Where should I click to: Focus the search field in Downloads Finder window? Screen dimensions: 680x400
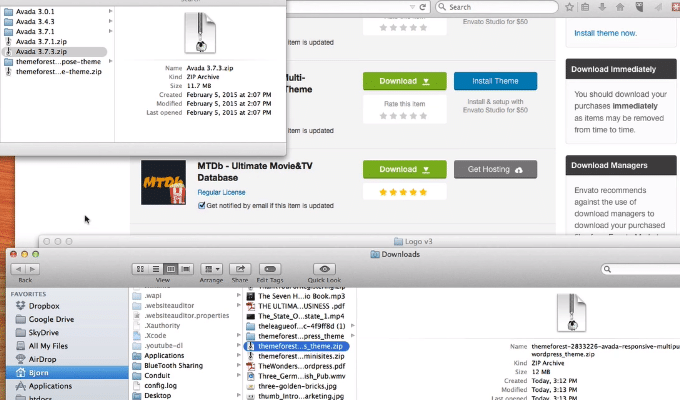[640, 269]
